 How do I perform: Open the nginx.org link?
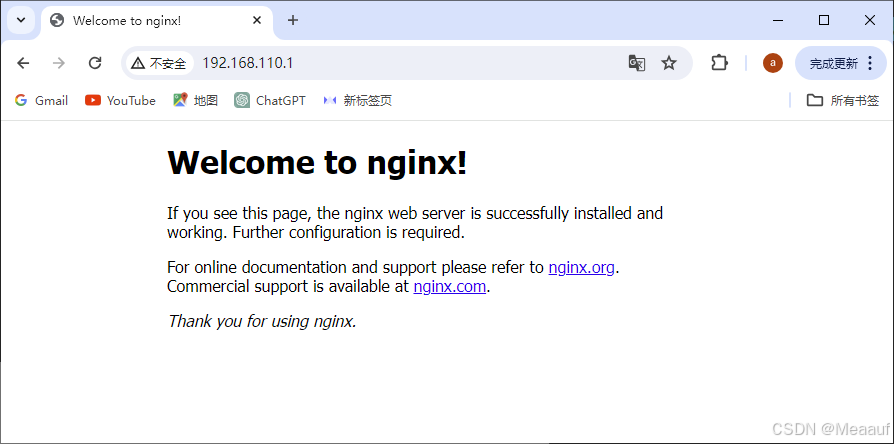pos(581,267)
